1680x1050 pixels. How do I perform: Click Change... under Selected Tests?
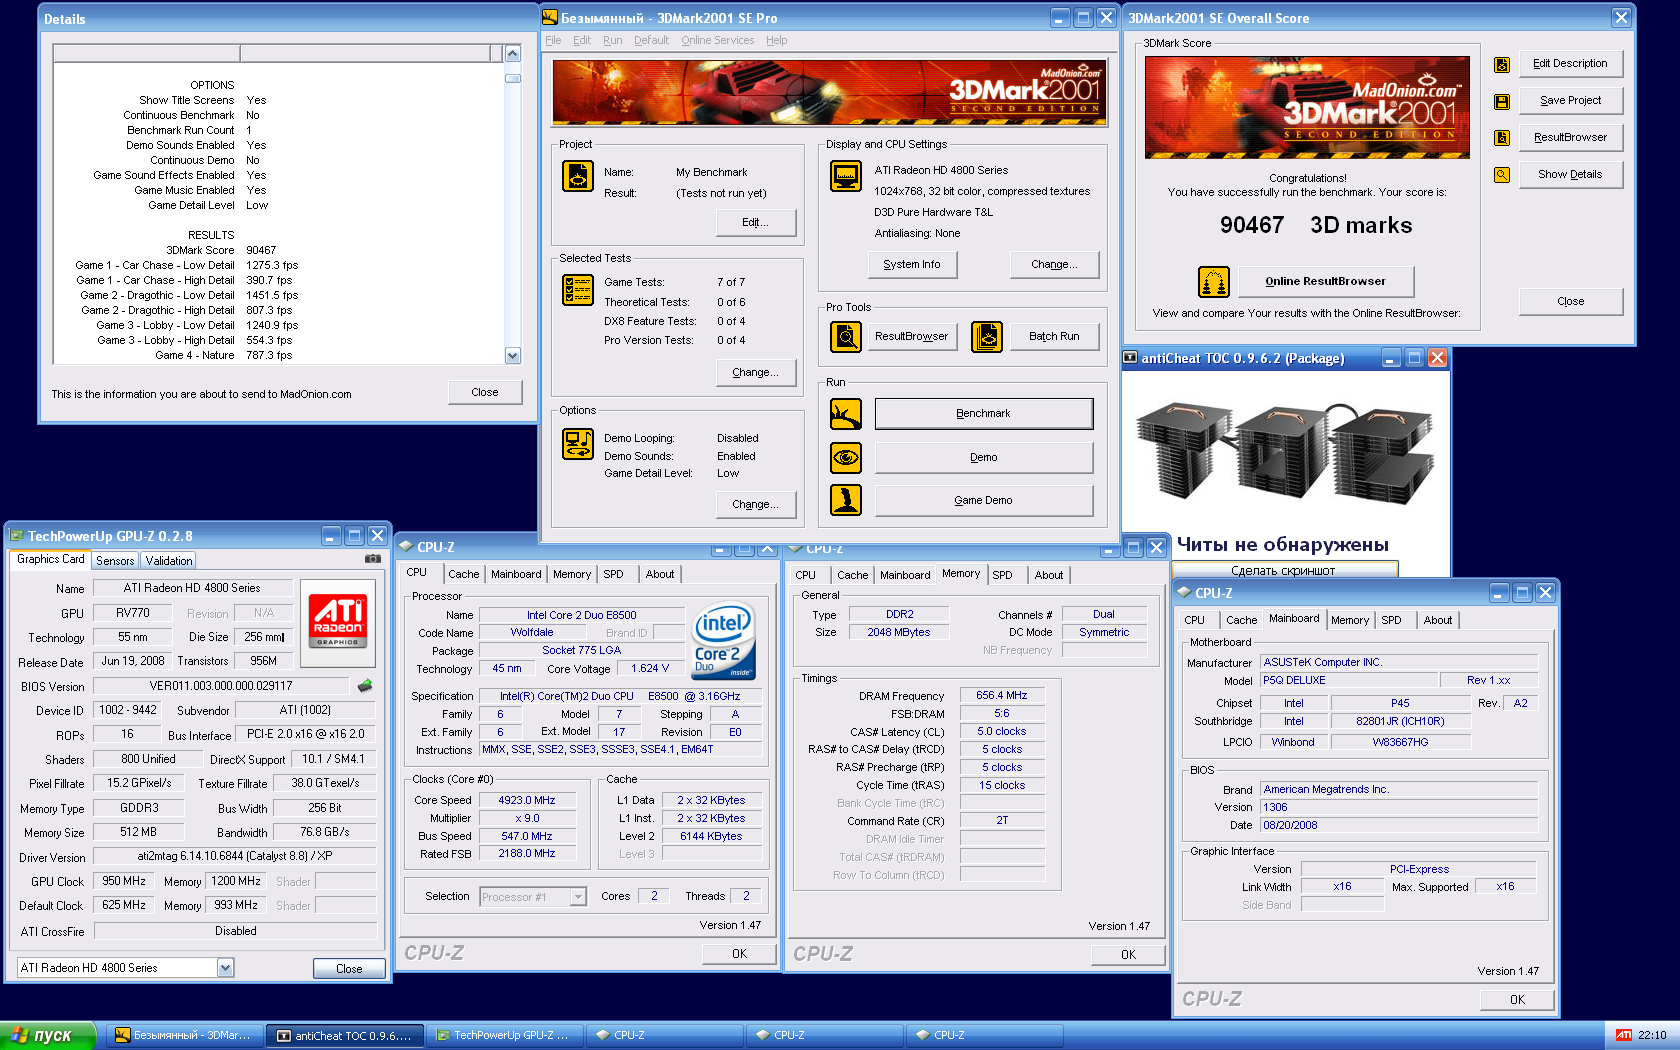(x=756, y=372)
